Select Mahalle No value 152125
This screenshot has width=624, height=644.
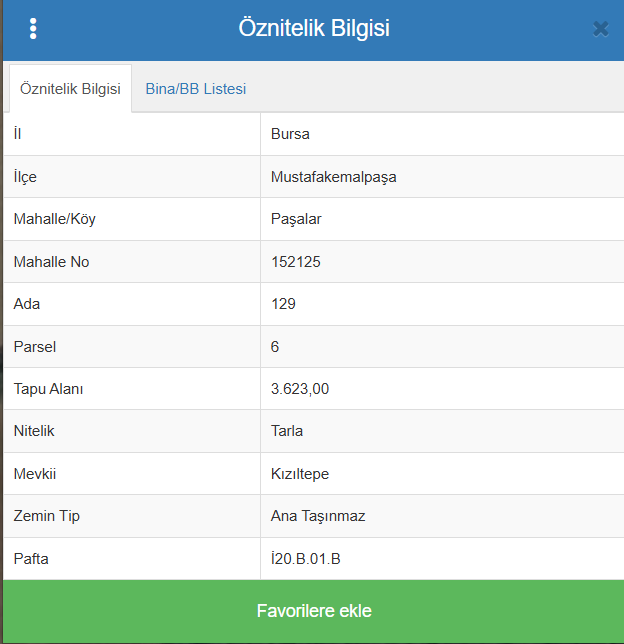pos(296,262)
